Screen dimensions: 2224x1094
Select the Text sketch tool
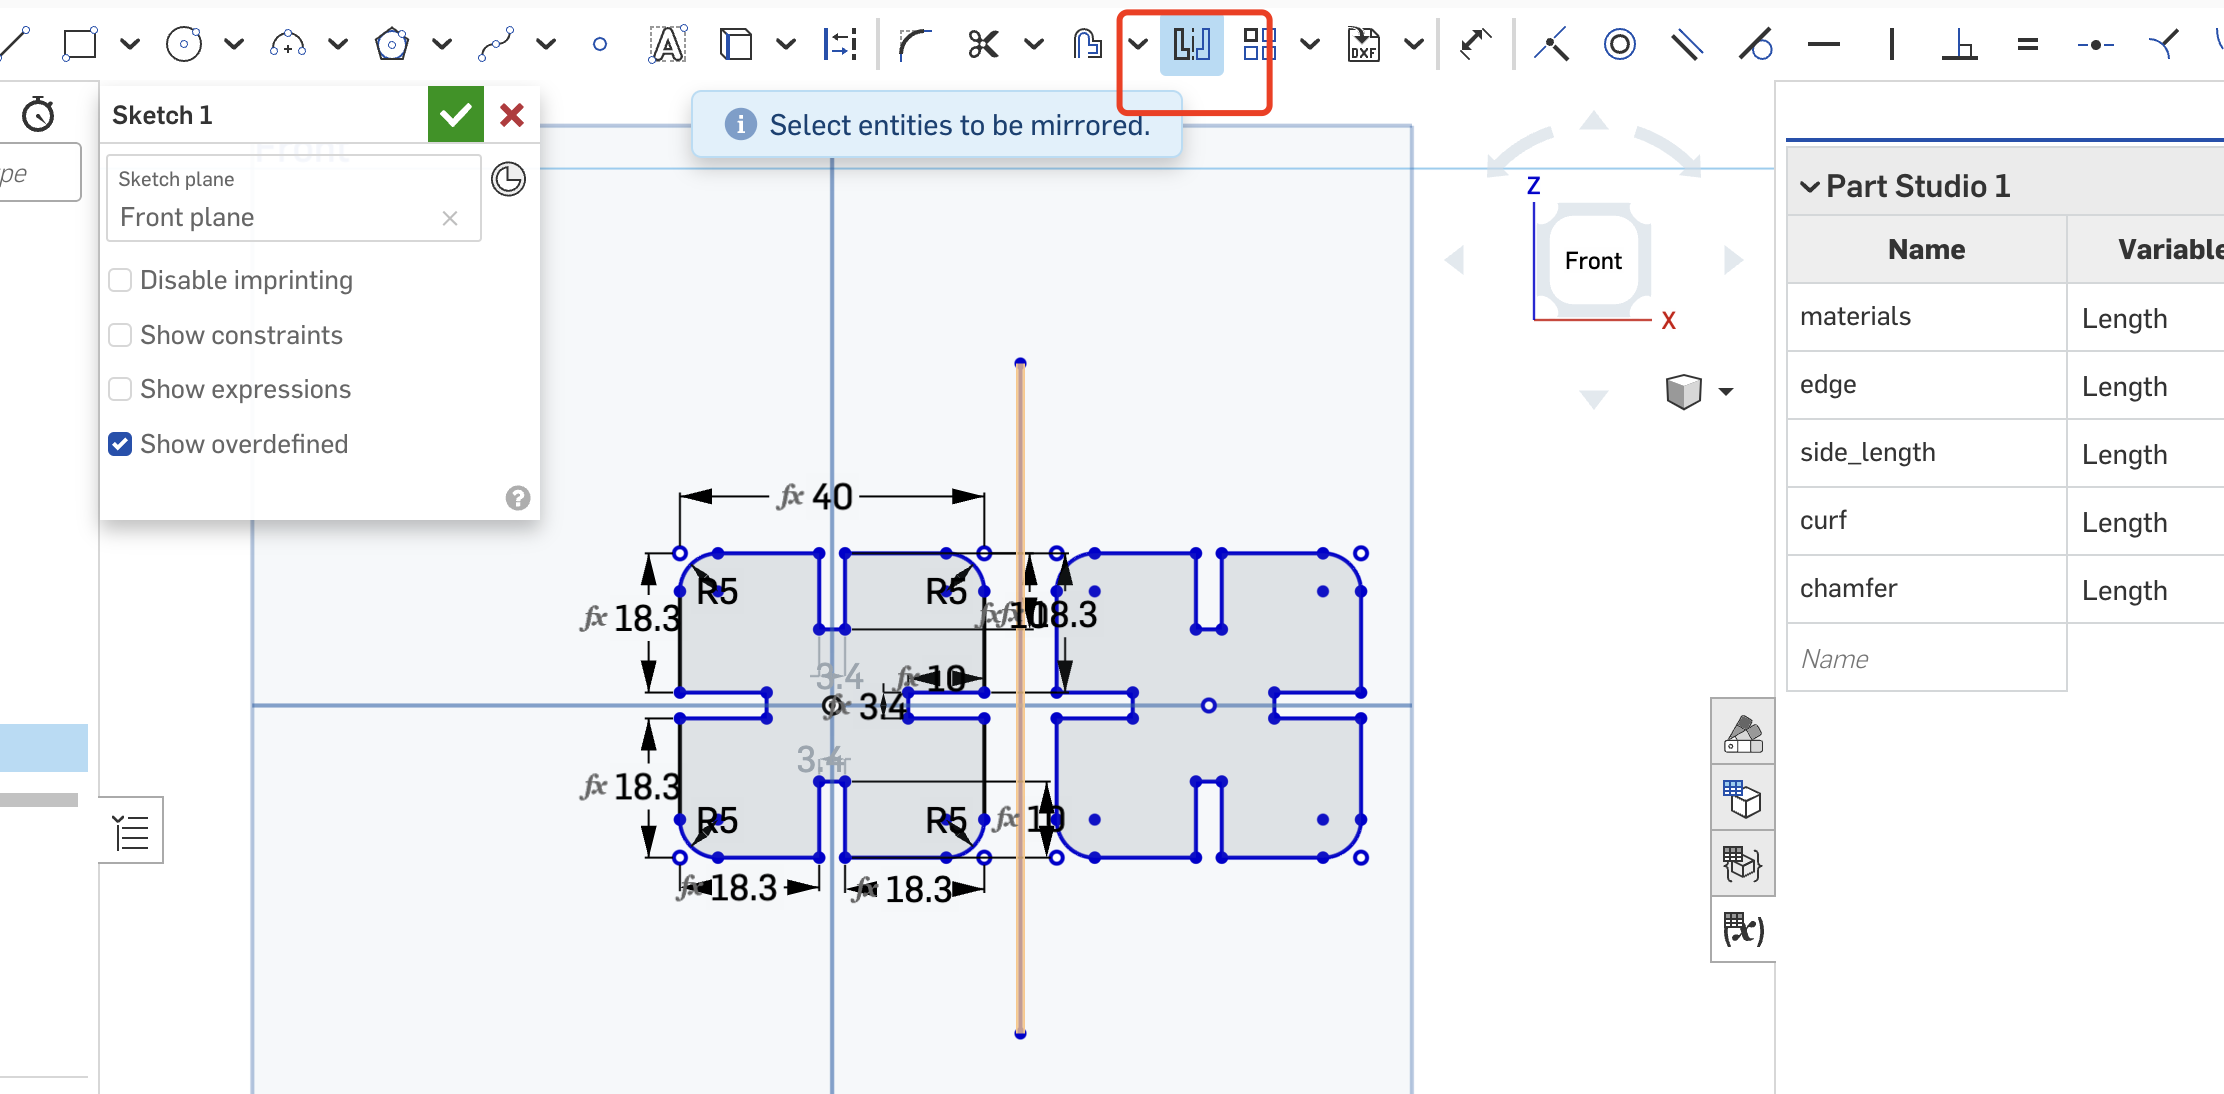pos(667,44)
